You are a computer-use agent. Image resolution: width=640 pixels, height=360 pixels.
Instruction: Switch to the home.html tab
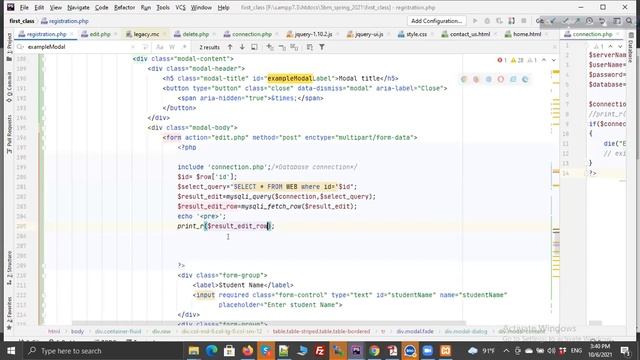tap(527, 34)
